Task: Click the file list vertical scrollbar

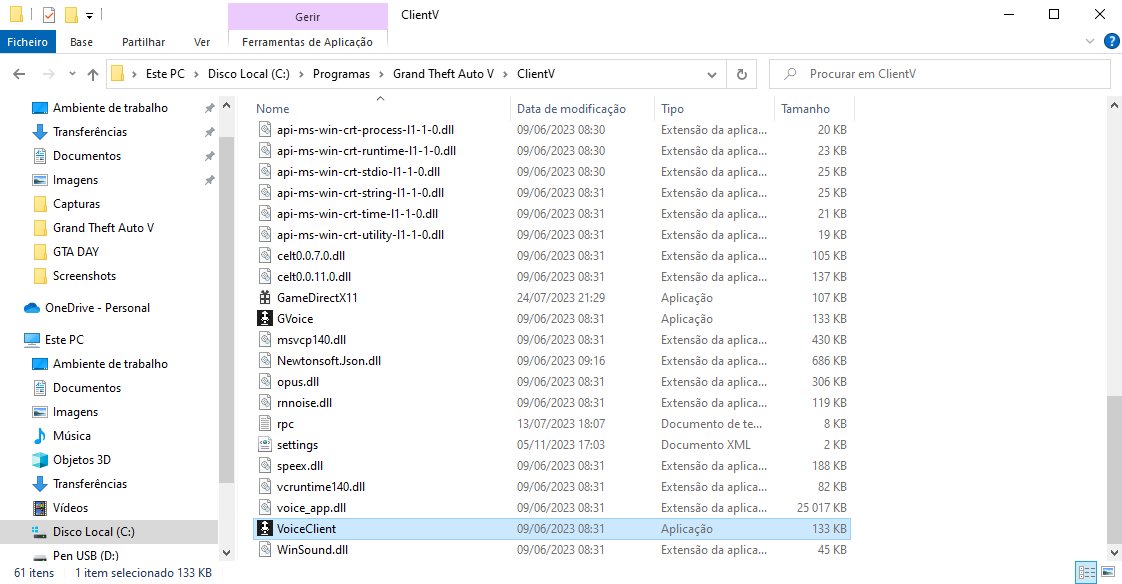Action: pos(1113,300)
